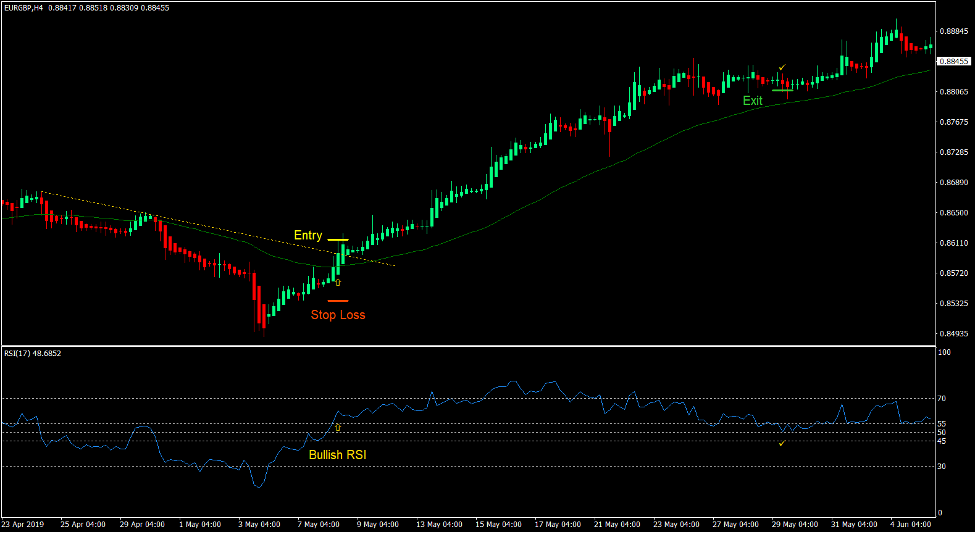The height and width of the screenshot is (533, 977).
Task: Click the RSI(17) indicator label
Action: [x=20, y=354]
